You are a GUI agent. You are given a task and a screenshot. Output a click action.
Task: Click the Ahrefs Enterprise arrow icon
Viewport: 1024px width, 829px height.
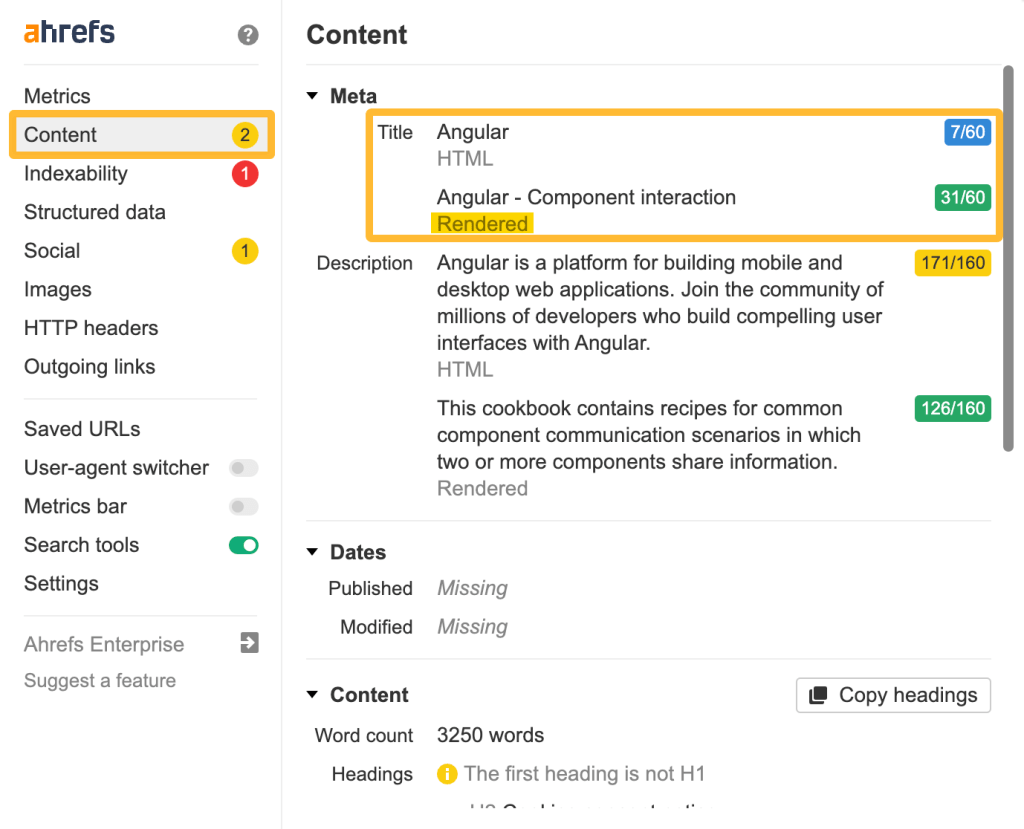(250, 643)
